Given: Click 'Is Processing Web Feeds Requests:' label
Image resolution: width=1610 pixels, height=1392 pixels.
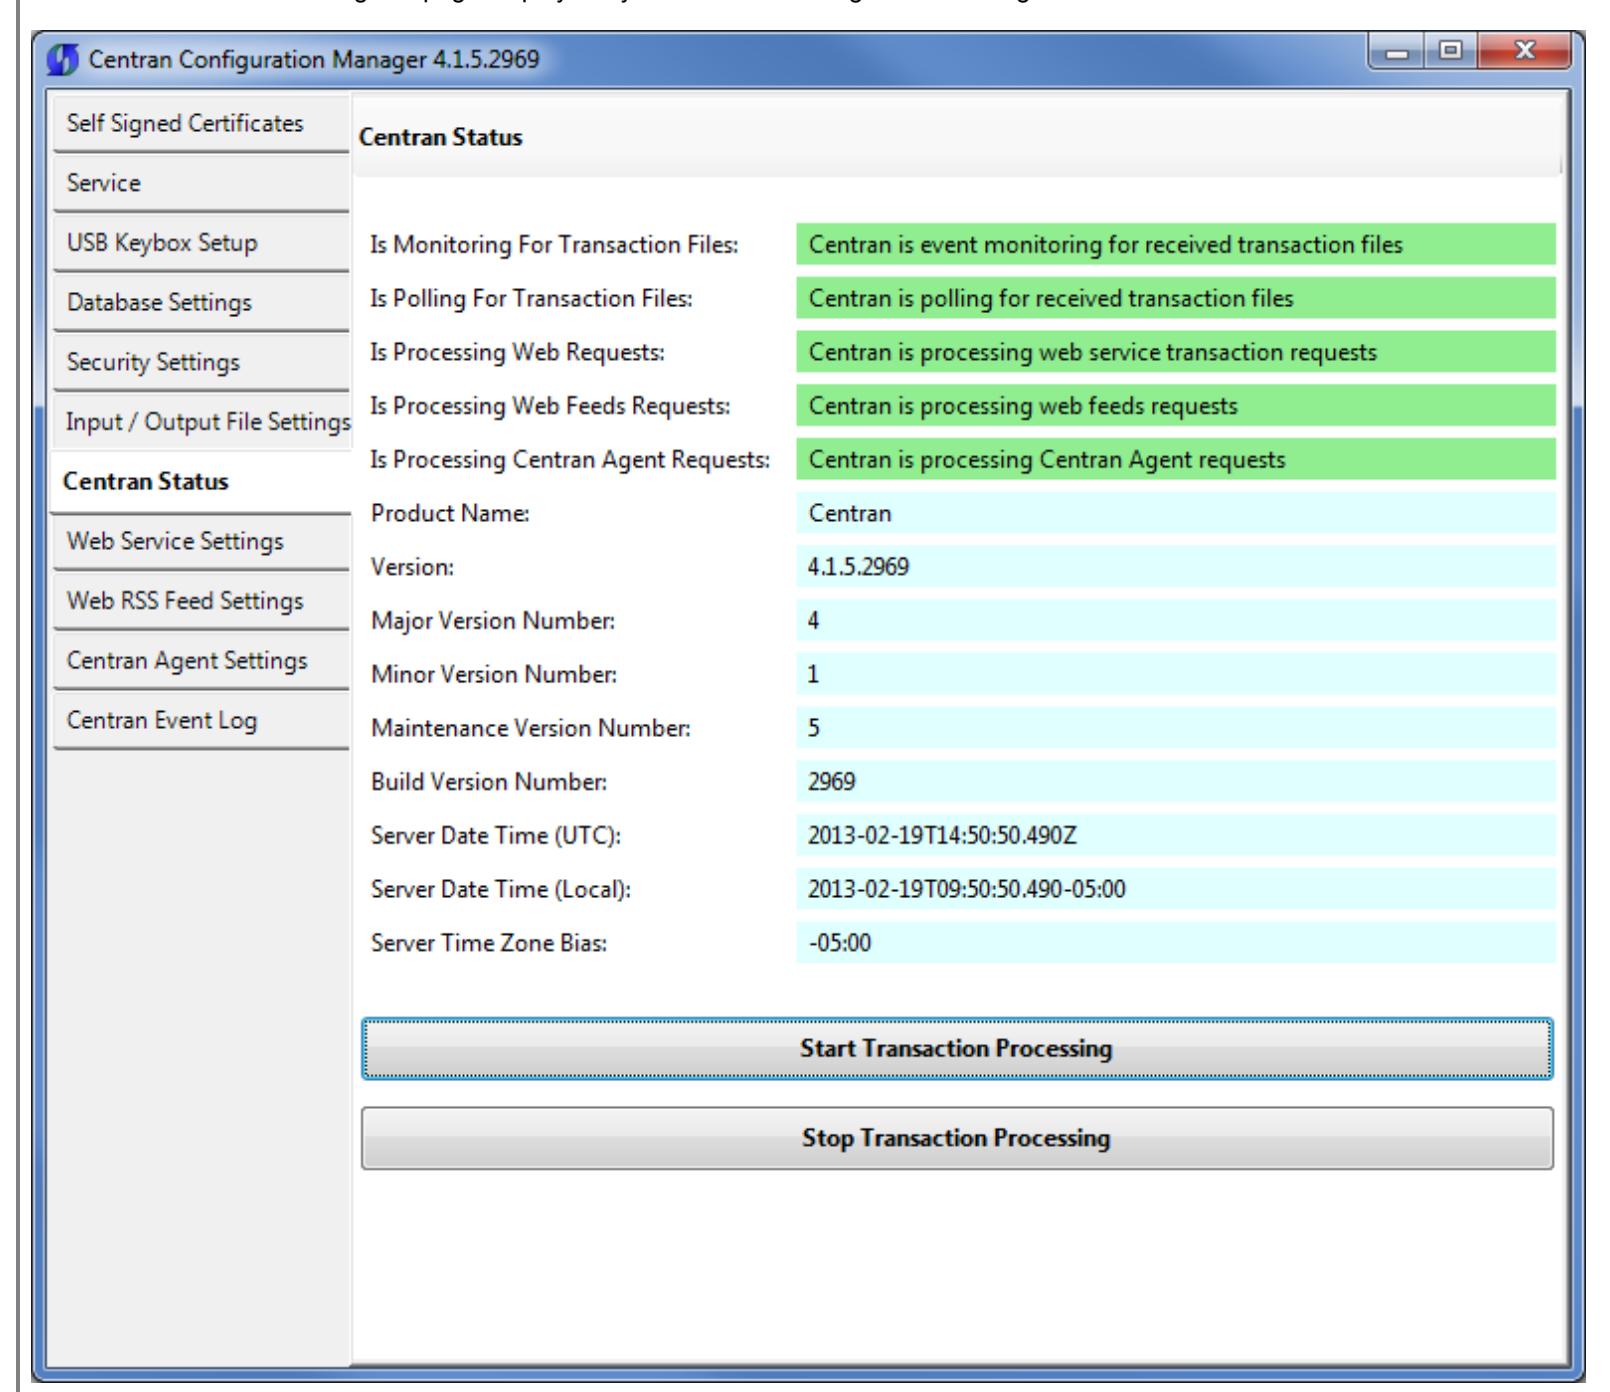Looking at the screenshot, I should pyautogui.click(x=550, y=406).
